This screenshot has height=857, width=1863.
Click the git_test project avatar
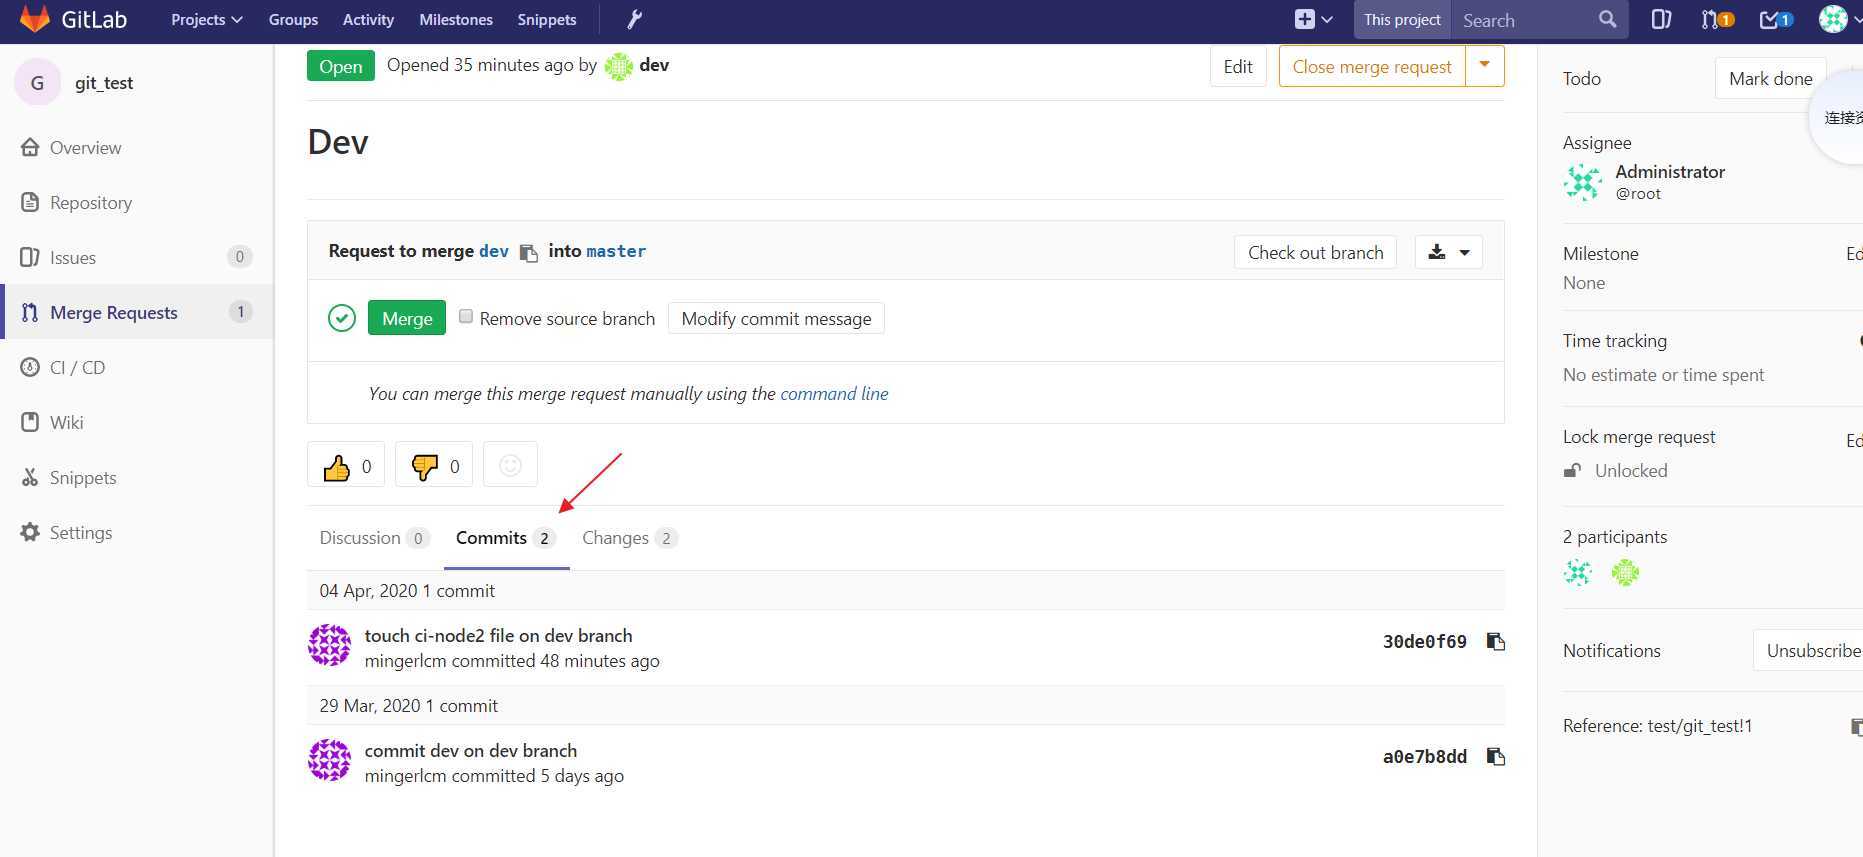(x=37, y=83)
